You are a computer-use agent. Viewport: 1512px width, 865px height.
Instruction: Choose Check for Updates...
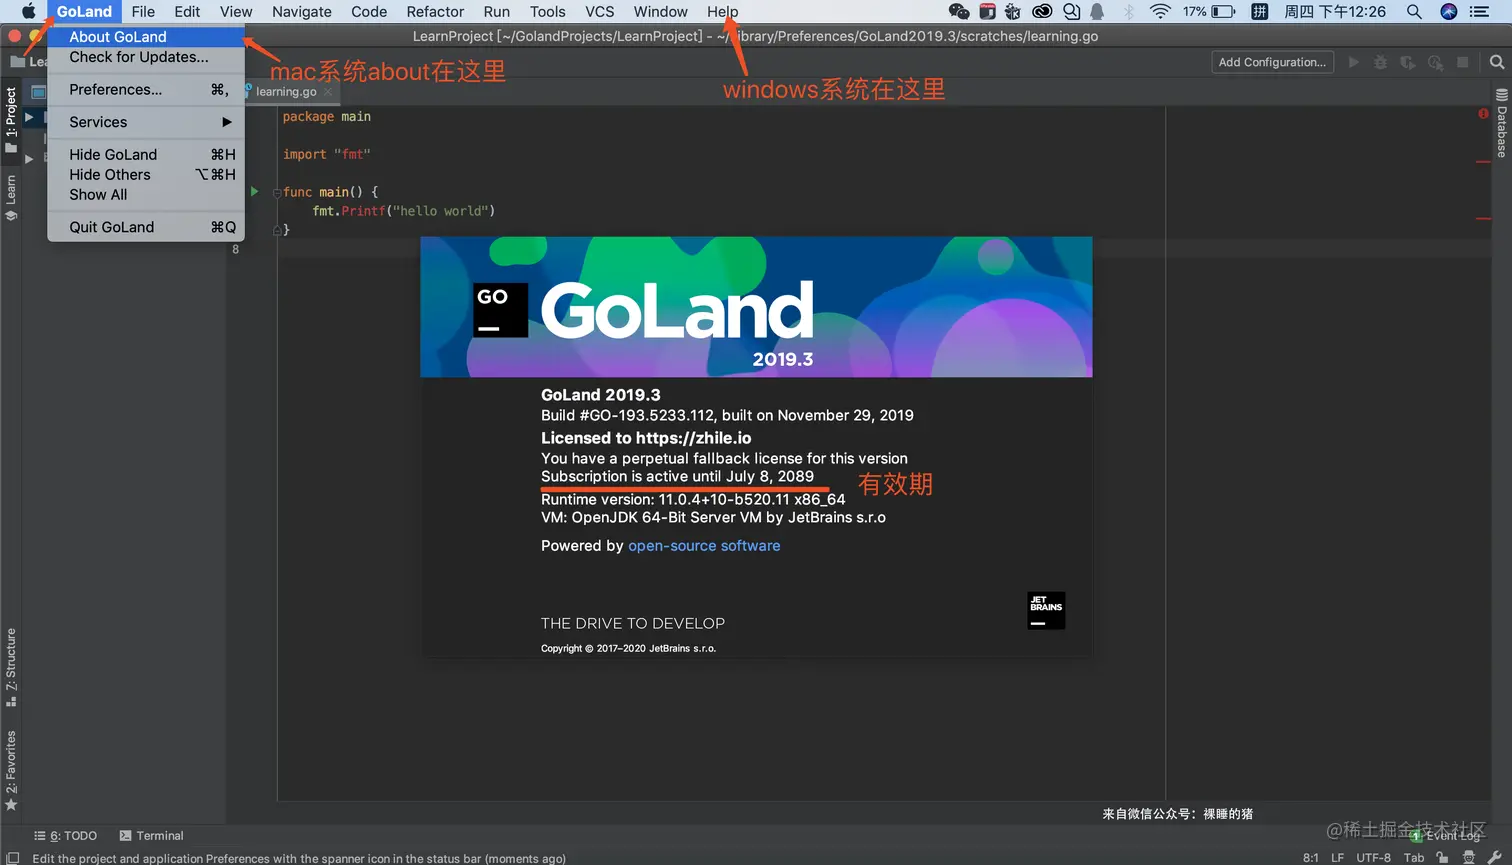[146, 57]
